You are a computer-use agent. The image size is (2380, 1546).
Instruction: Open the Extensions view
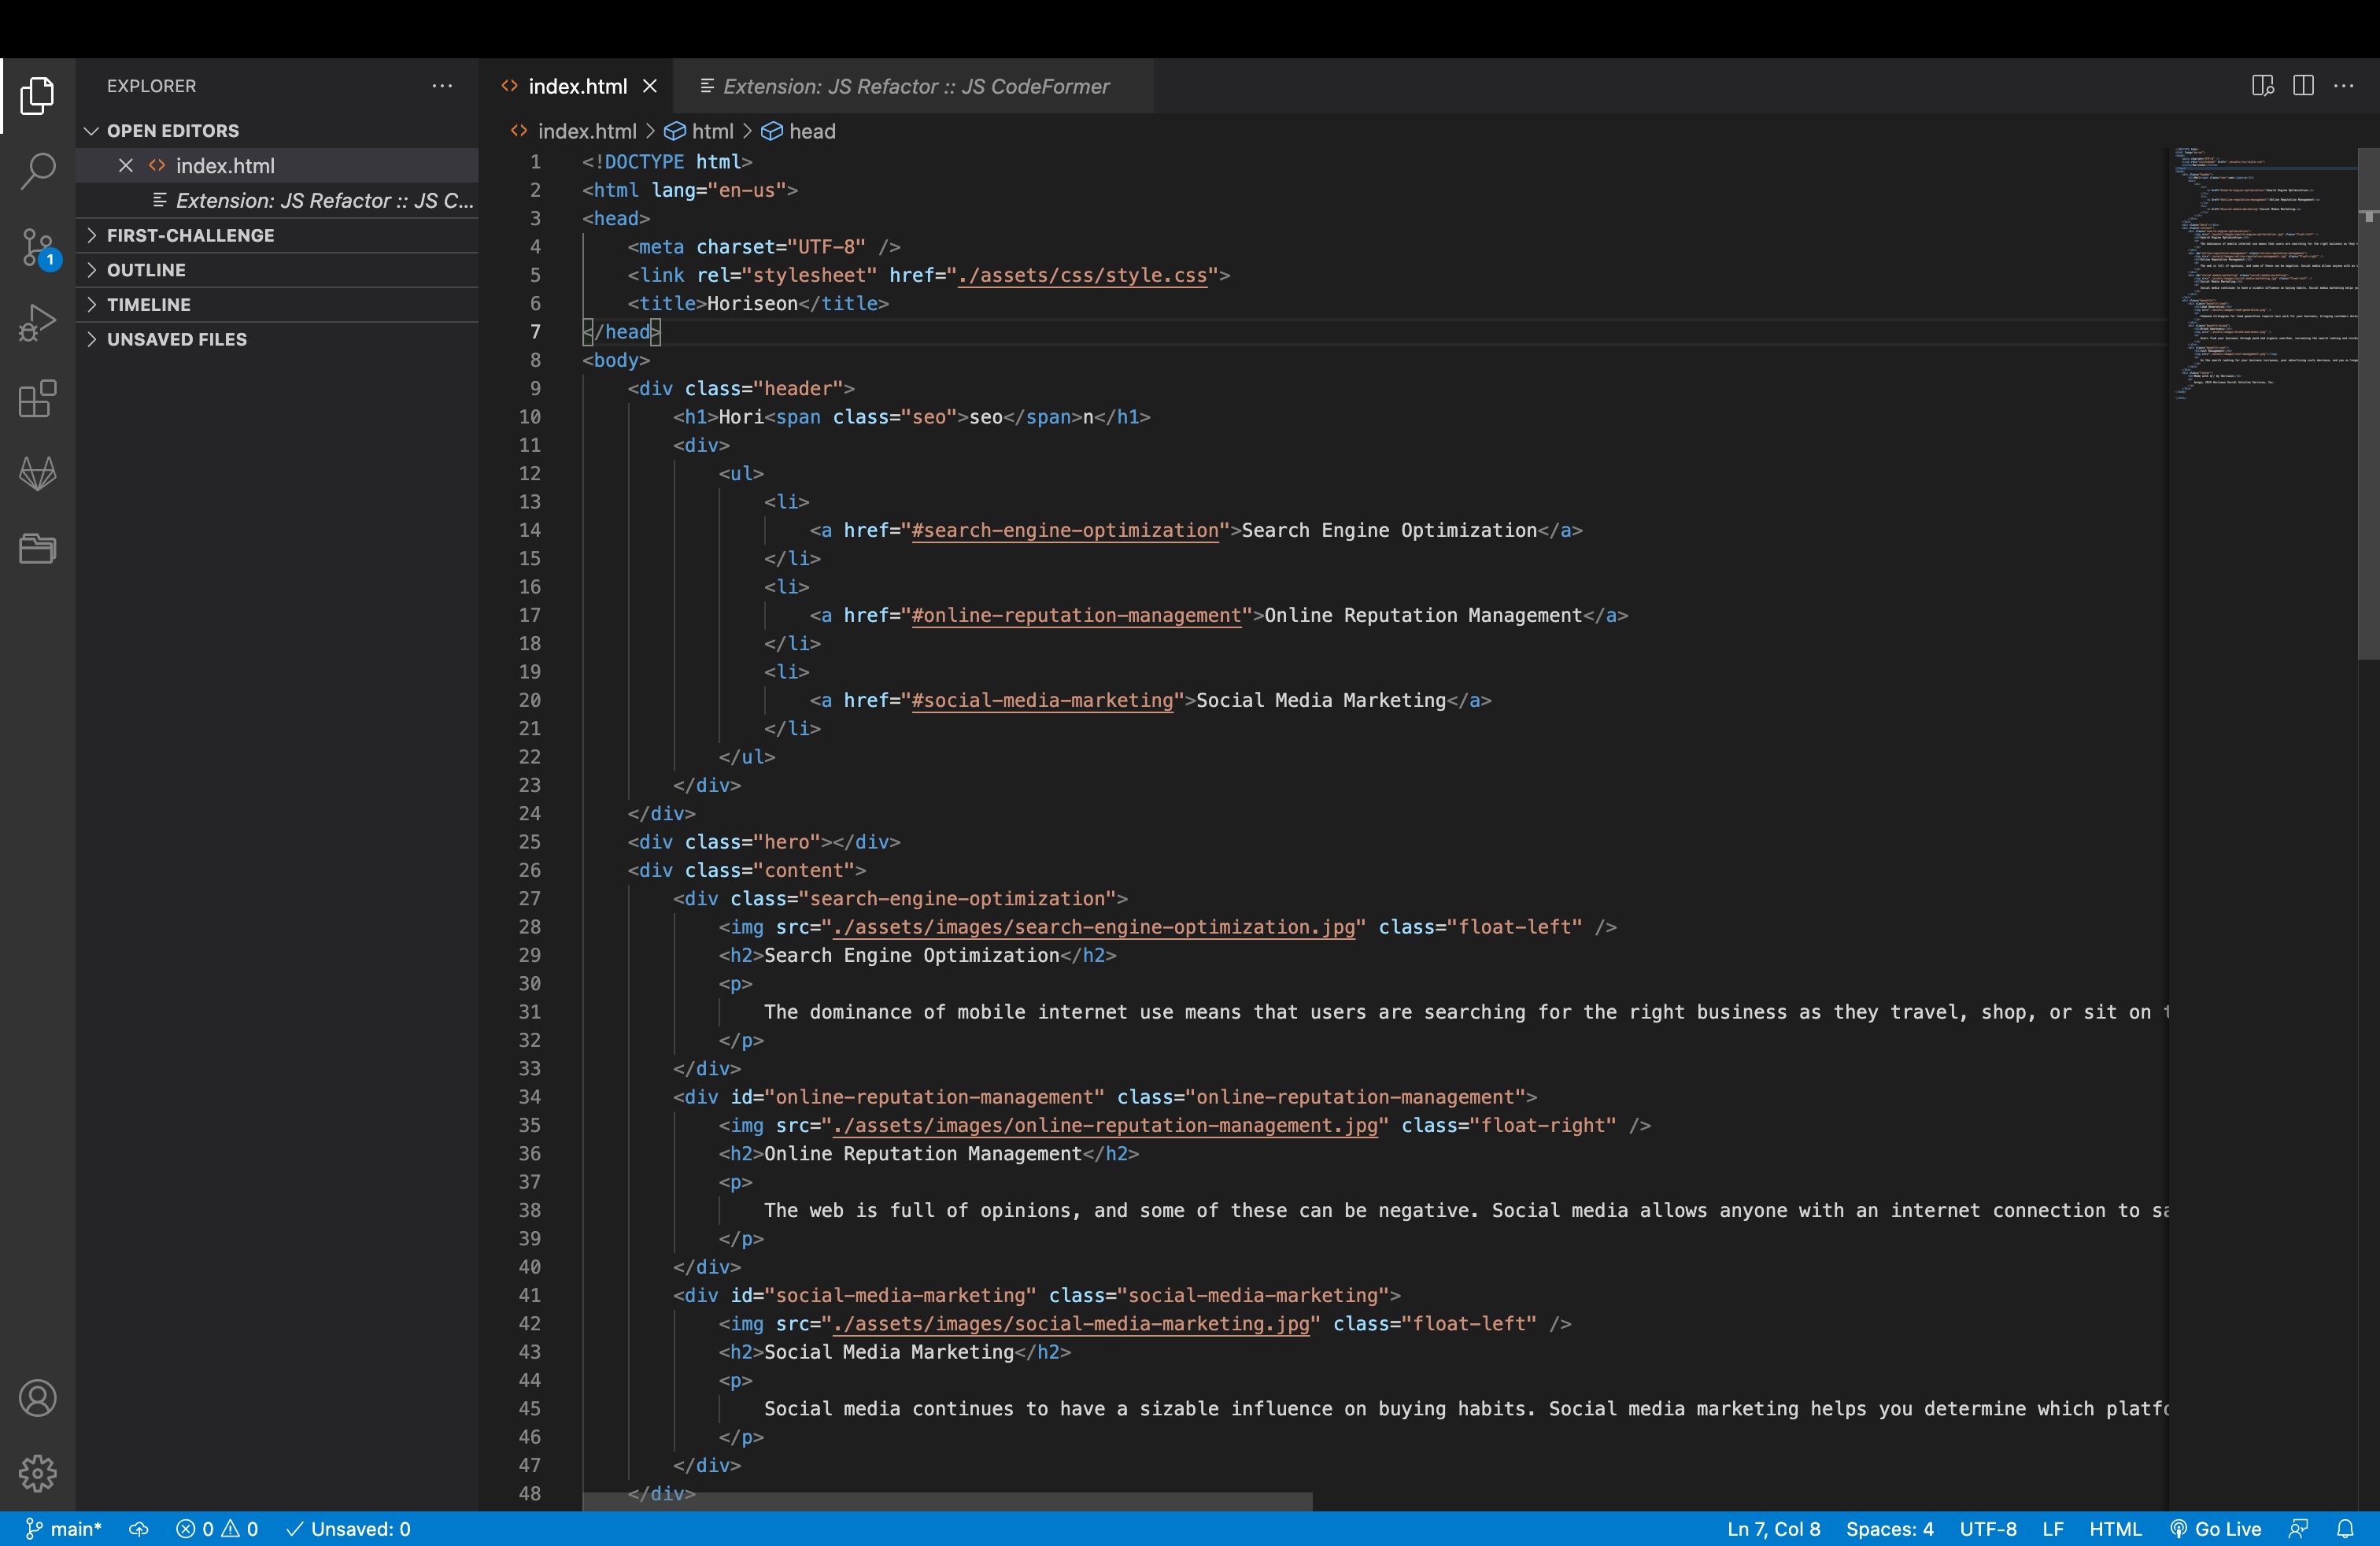[x=37, y=398]
